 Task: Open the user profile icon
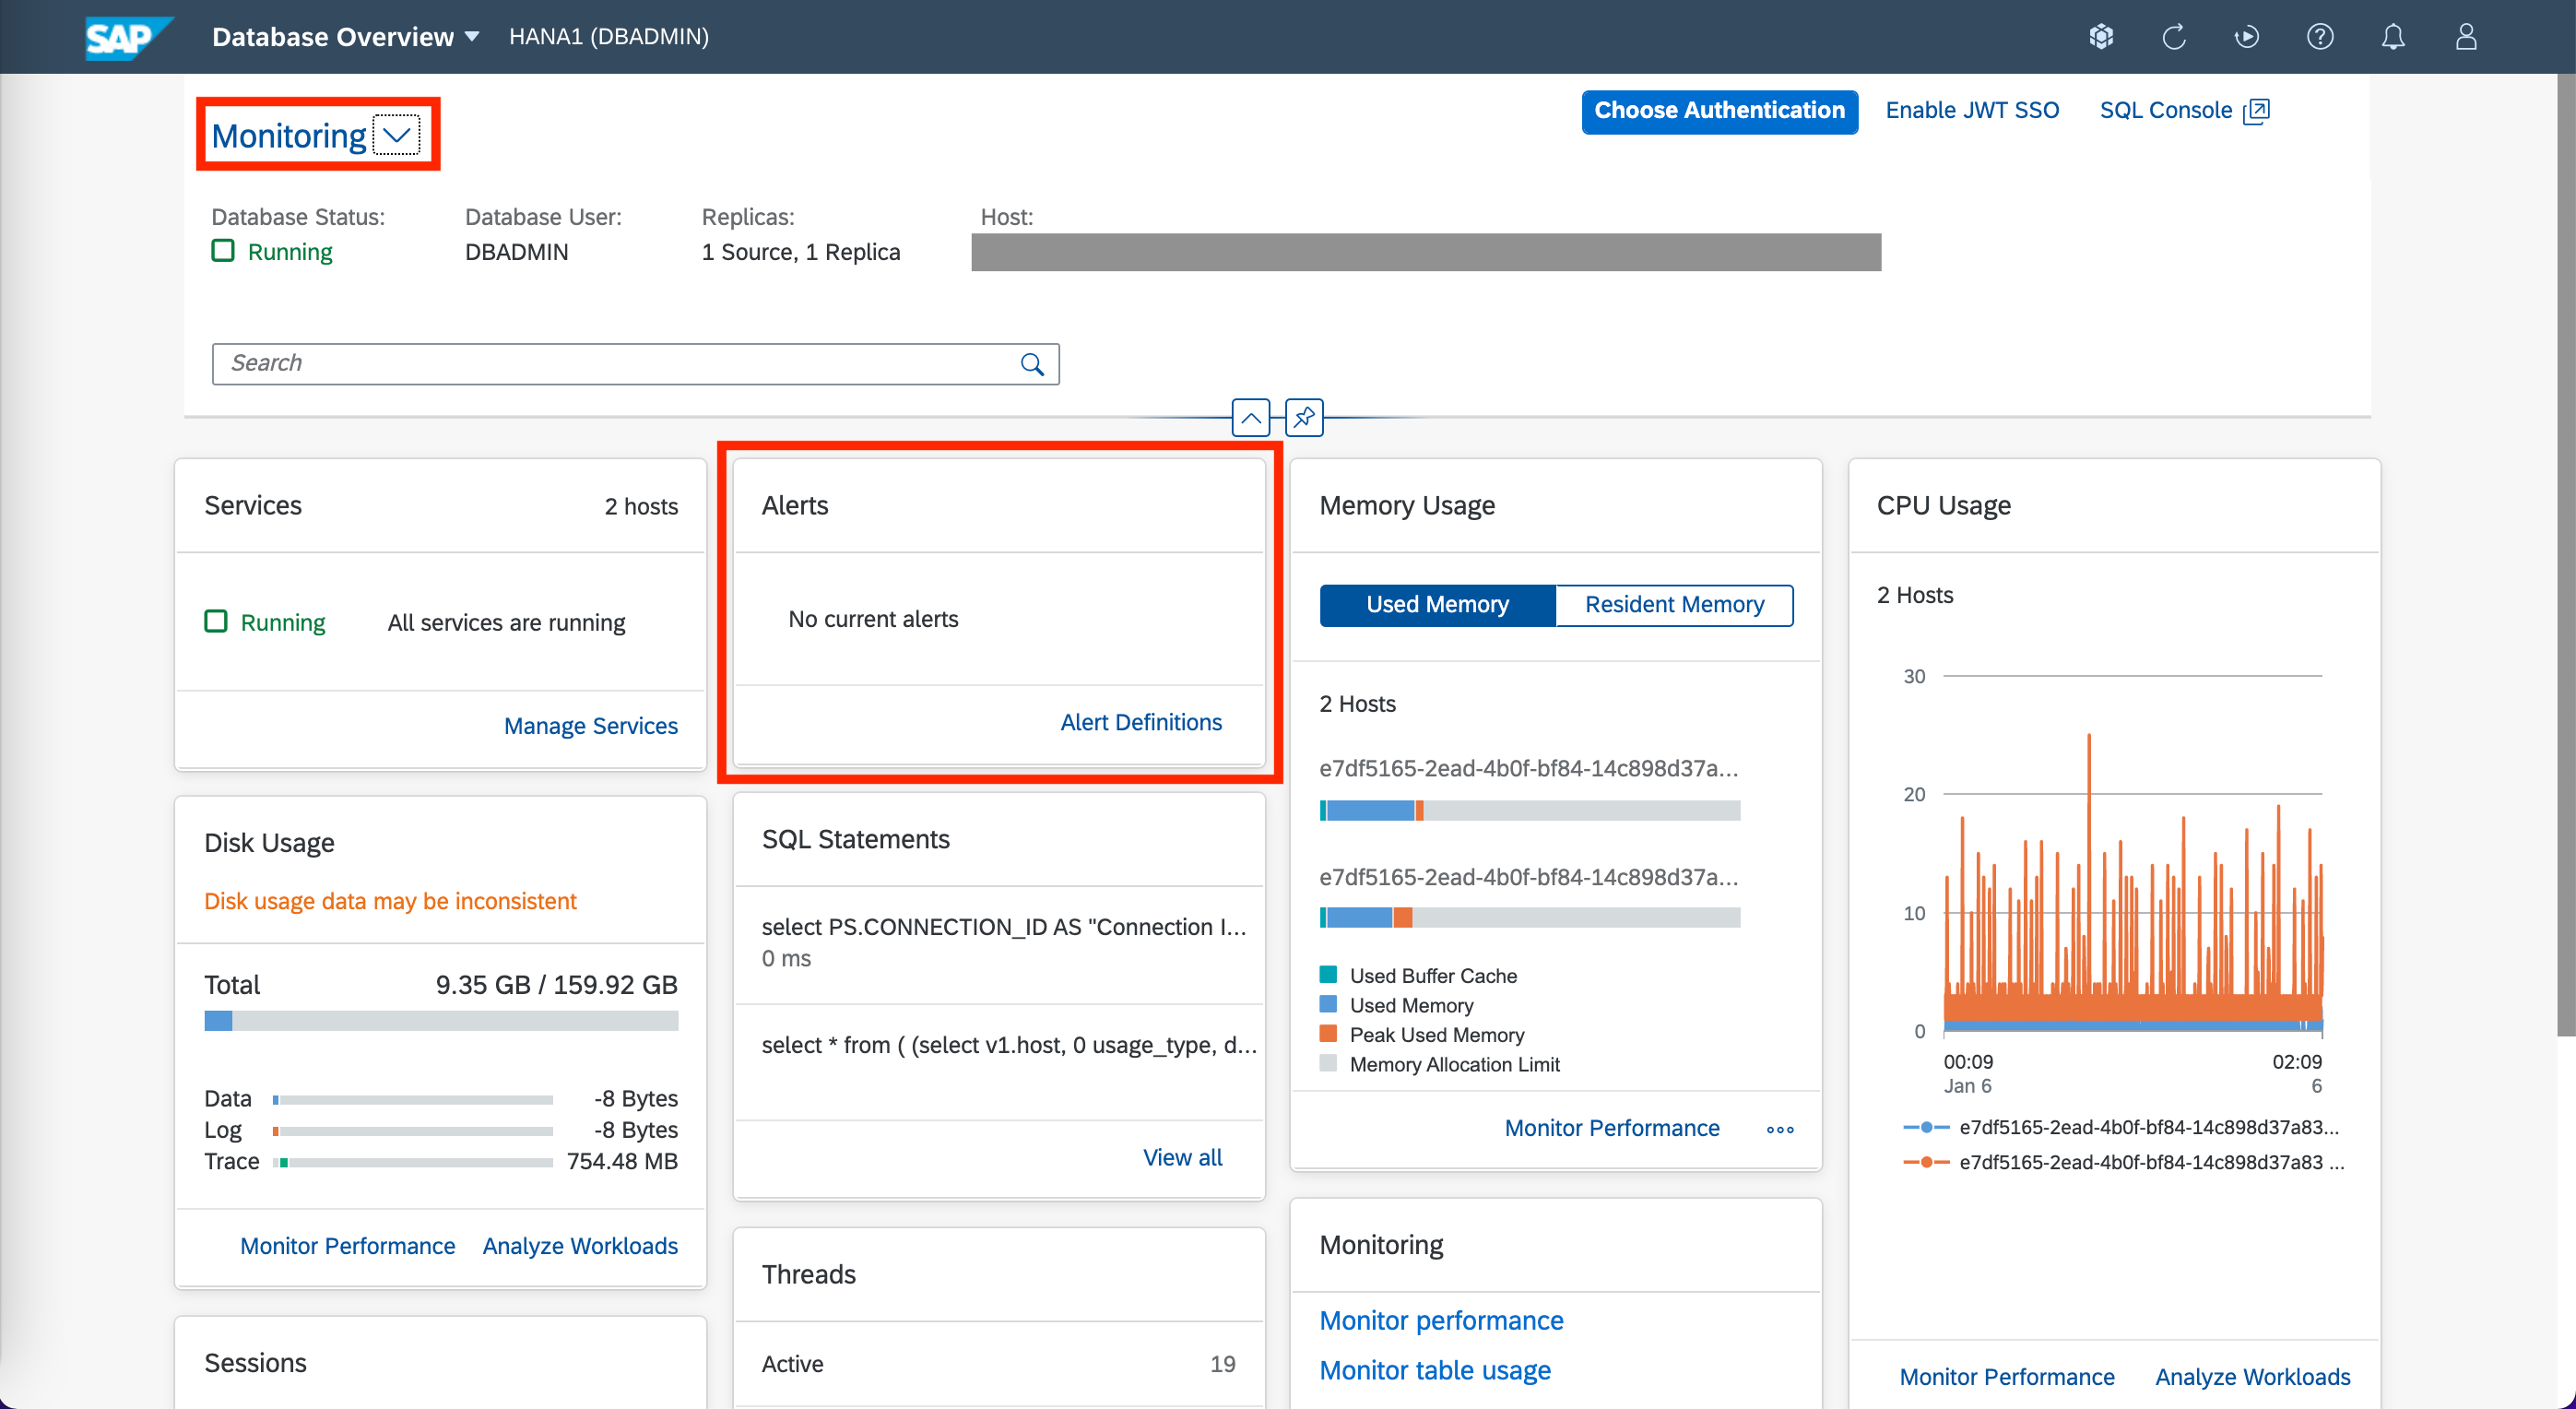click(2466, 37)
